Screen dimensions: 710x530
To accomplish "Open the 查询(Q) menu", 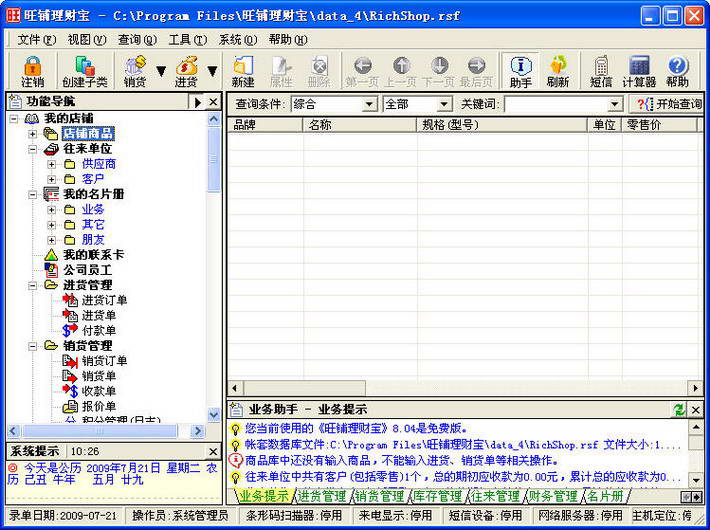I will point(137,40).
